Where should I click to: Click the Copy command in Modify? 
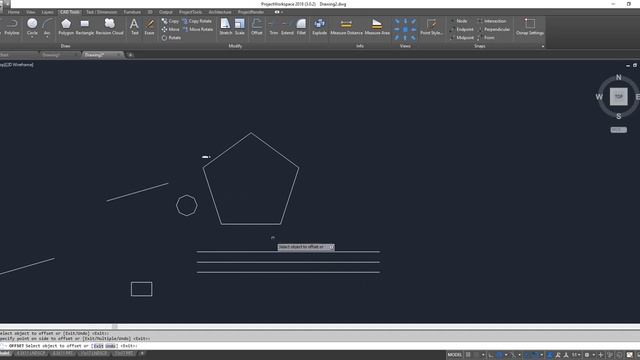click(x=170, y=21)
